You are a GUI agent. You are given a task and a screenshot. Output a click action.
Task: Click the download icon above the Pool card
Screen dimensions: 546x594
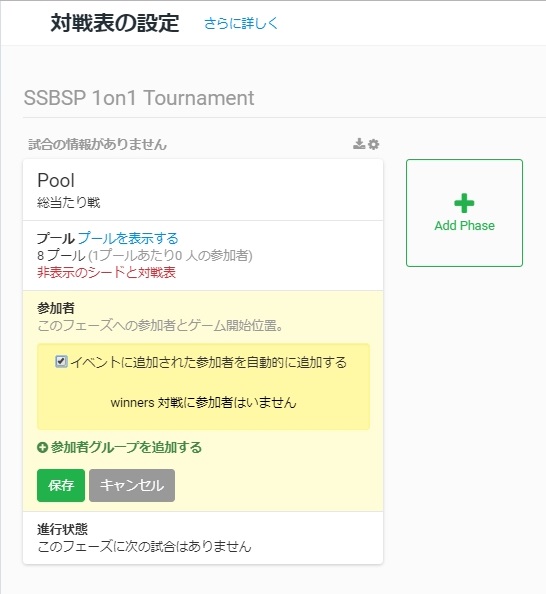359,144
